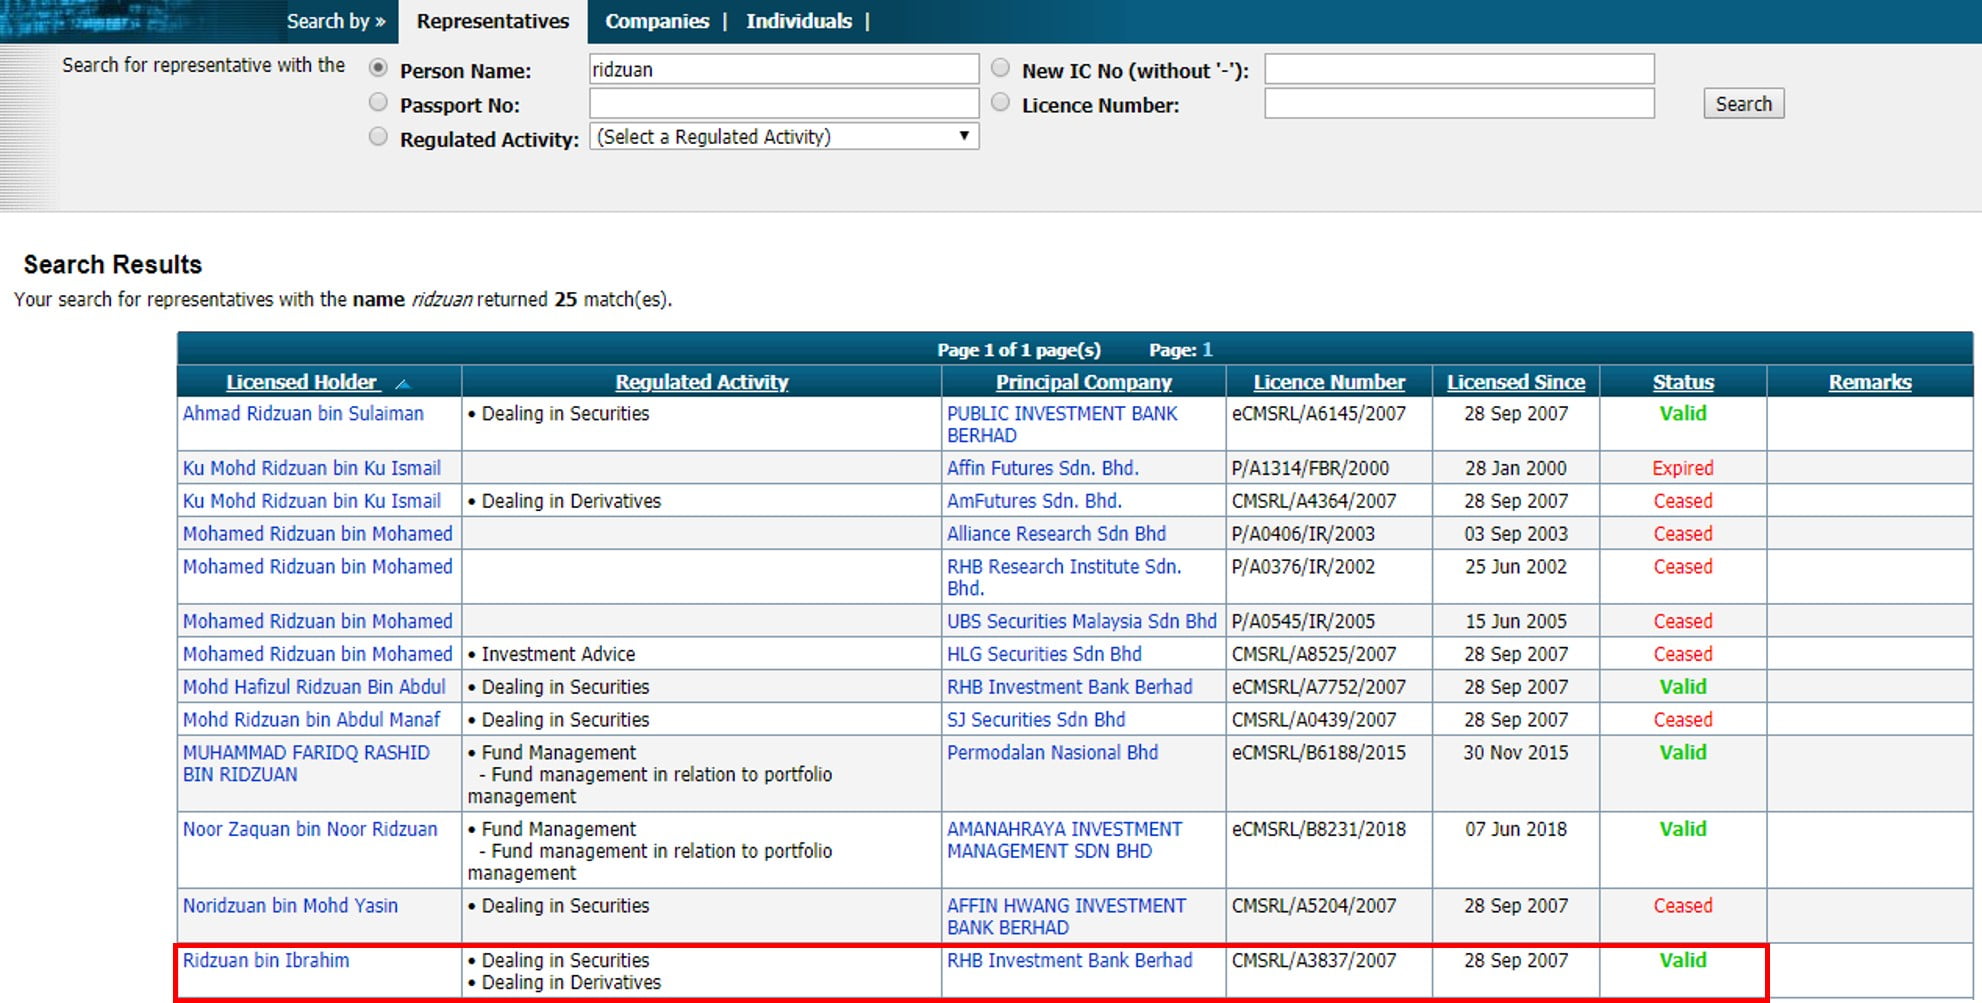Select the Passport No radio button
The image size is (1982, 1003).
(378, 102)
